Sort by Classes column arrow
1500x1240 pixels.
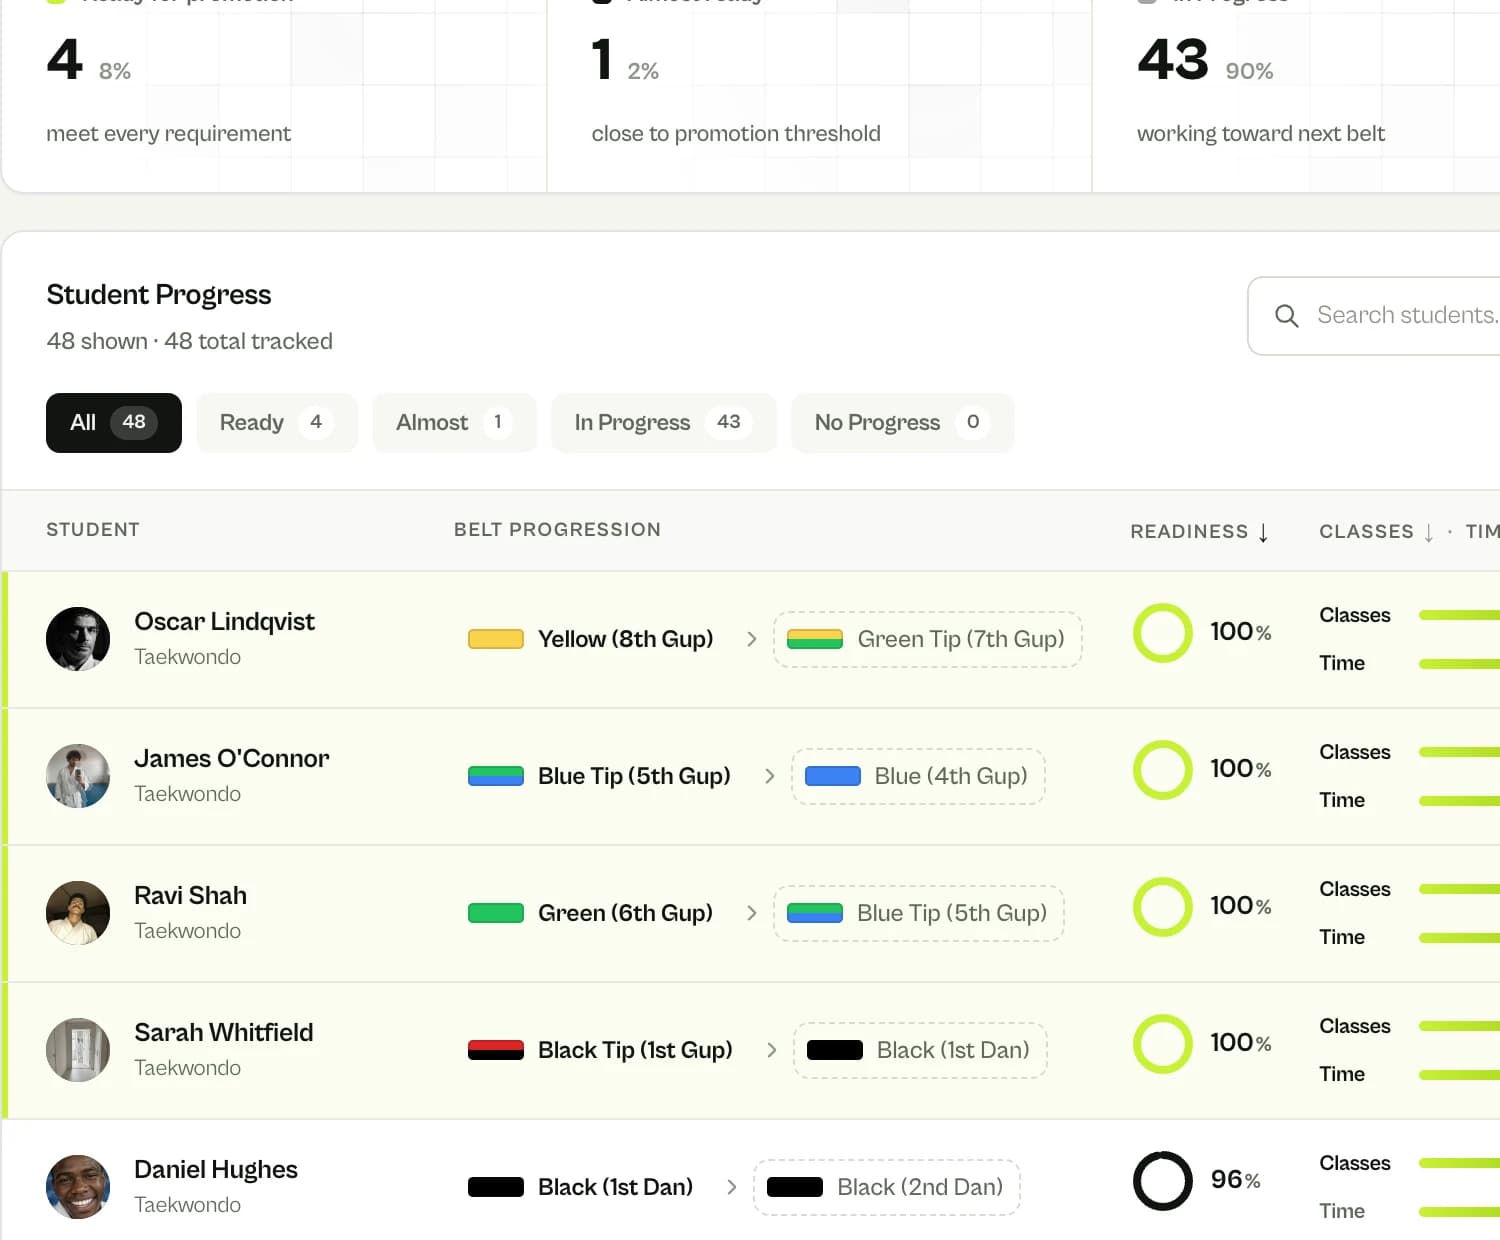coord(1429,532)
